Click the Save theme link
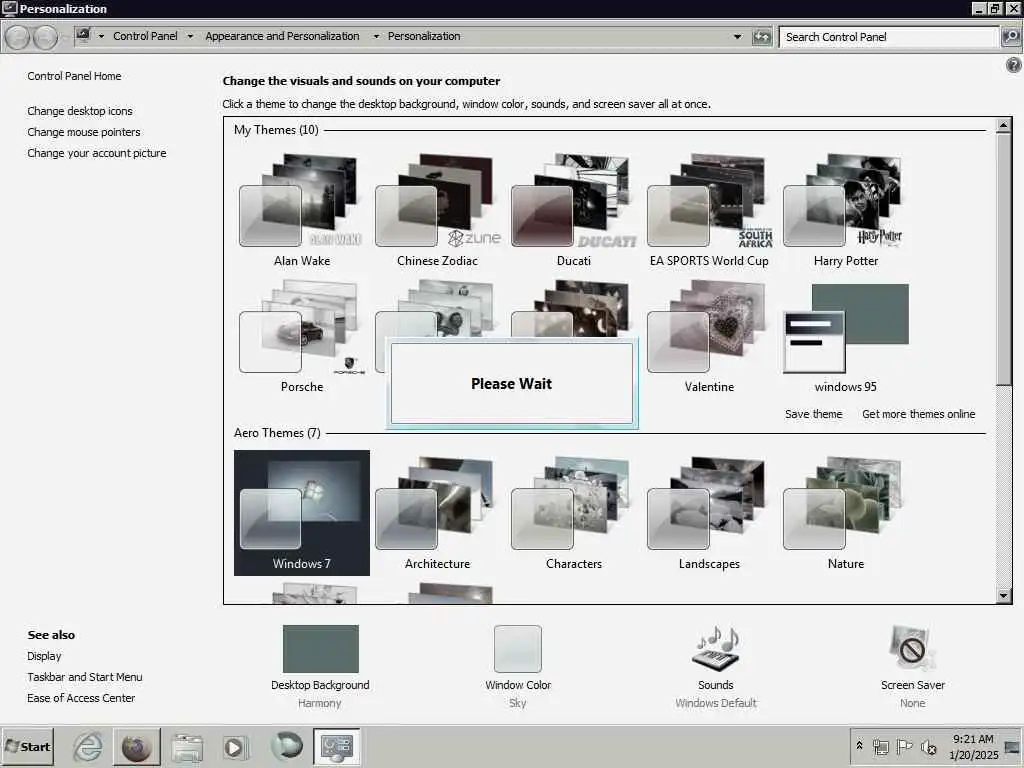Screen dimensions: 1024x768 (x=813, y=414)
